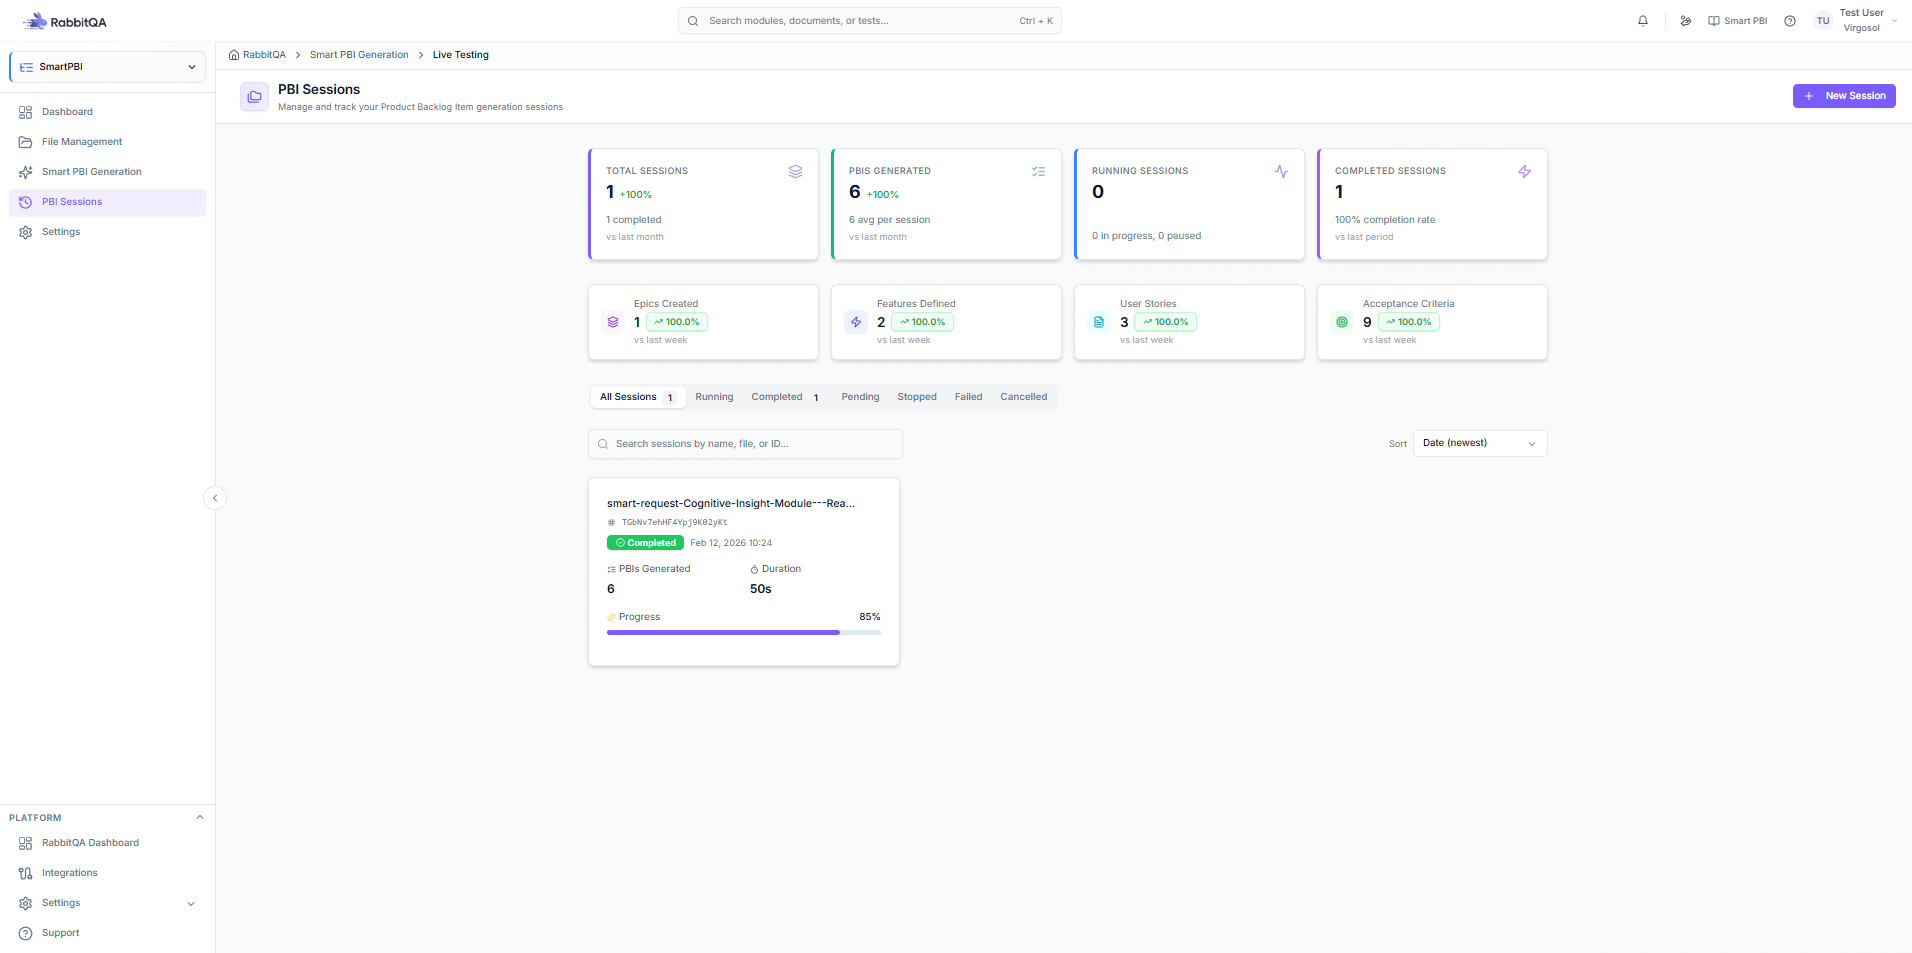Click the Epics Created icon

[x=613, y=322]
